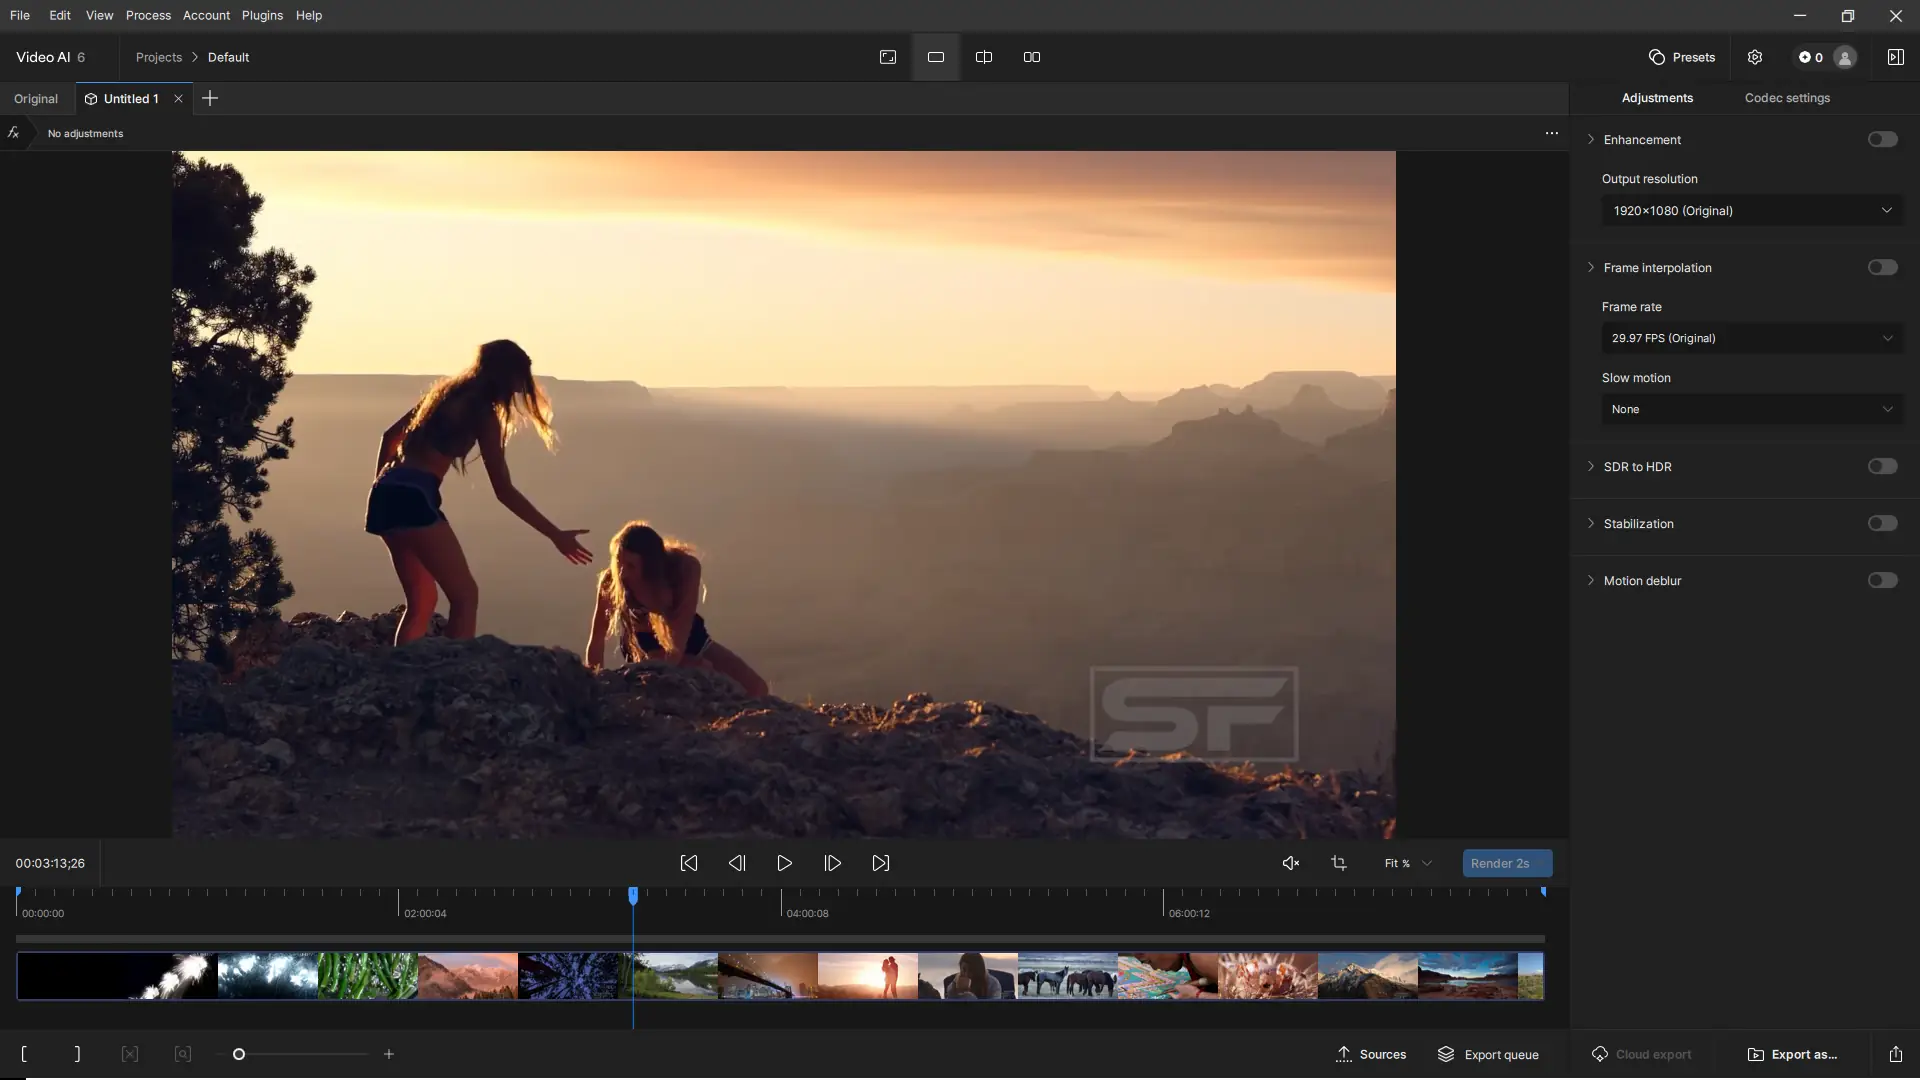Open the Process menu
1920x1080 pixels.
148,15
